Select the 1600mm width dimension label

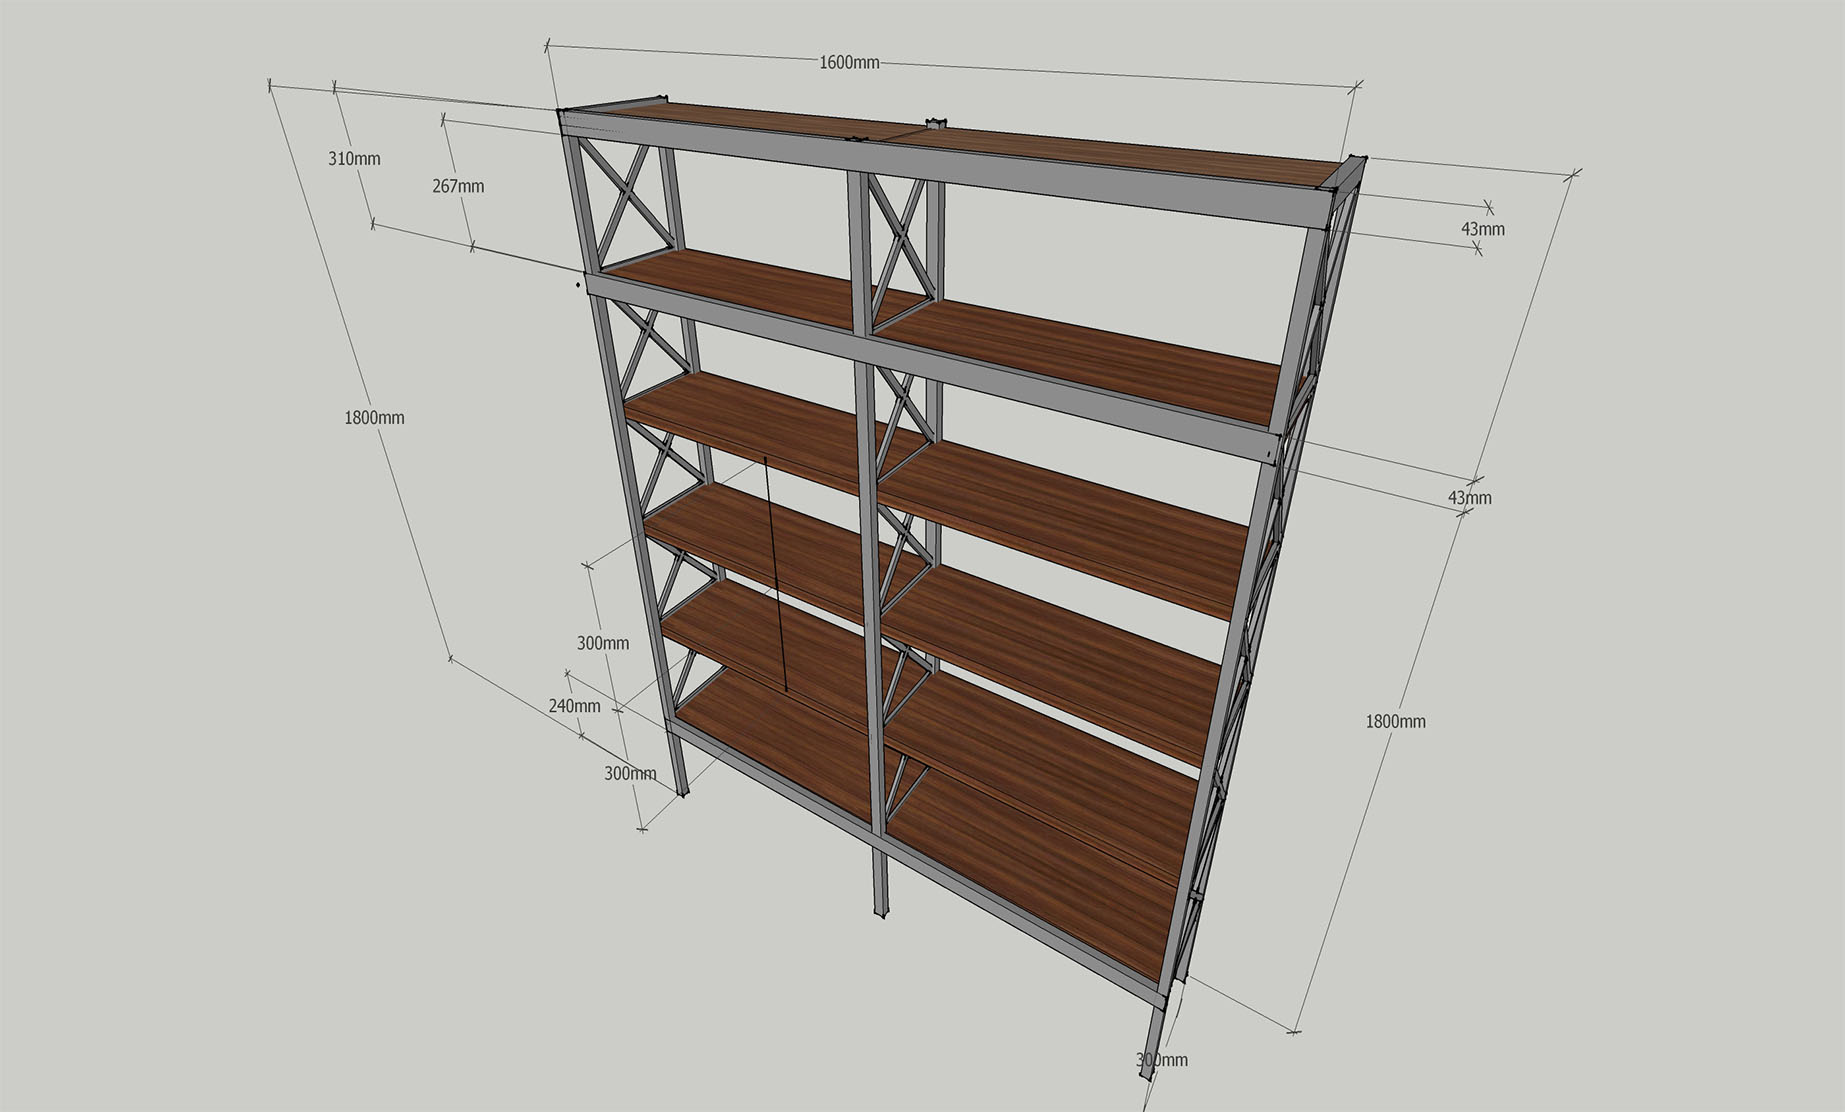(849, 63)
